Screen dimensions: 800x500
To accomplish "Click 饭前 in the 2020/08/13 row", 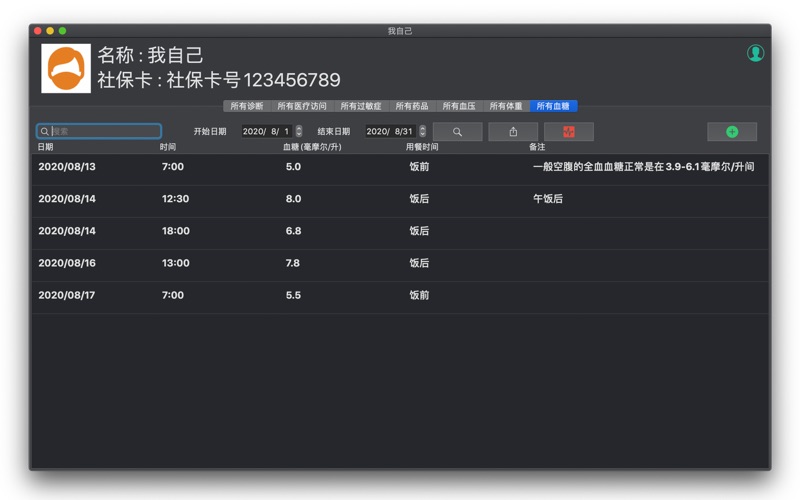I will tap(419, 167).
